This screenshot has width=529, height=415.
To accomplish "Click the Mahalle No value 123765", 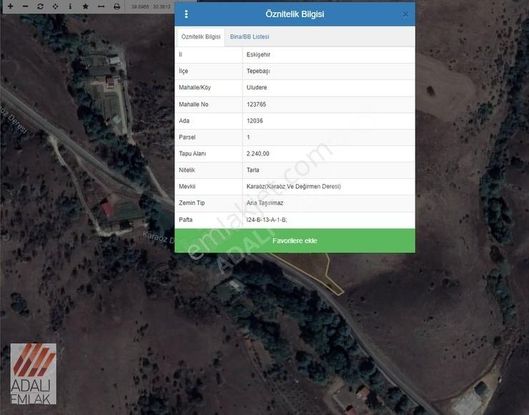I will 256,104.
